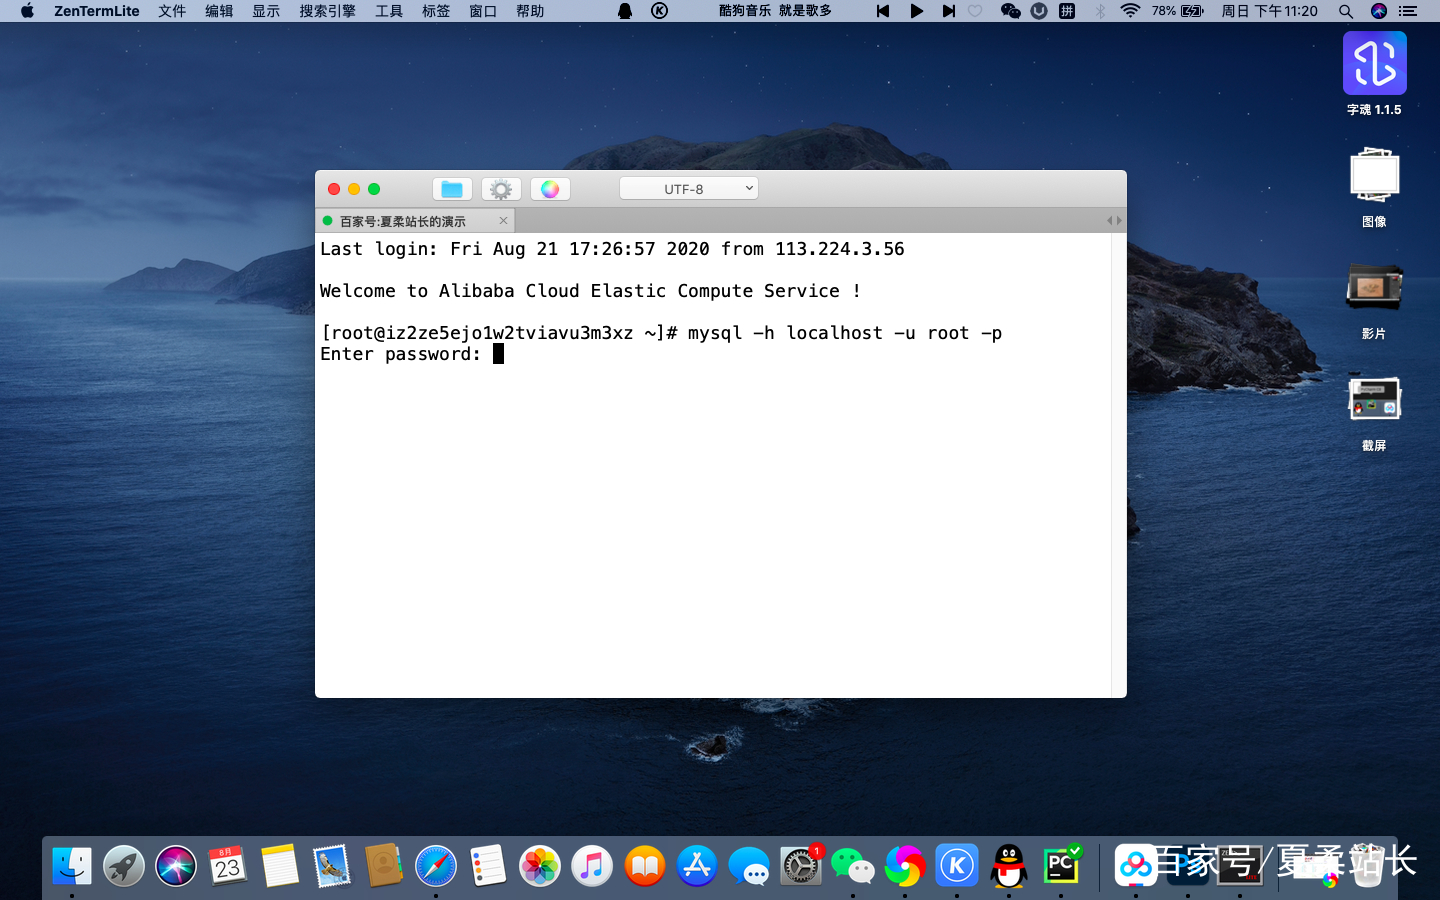Skip to next track in menu bar
Screen dimensions: 1440x900
pyautogui.click(x=948, y=11)
